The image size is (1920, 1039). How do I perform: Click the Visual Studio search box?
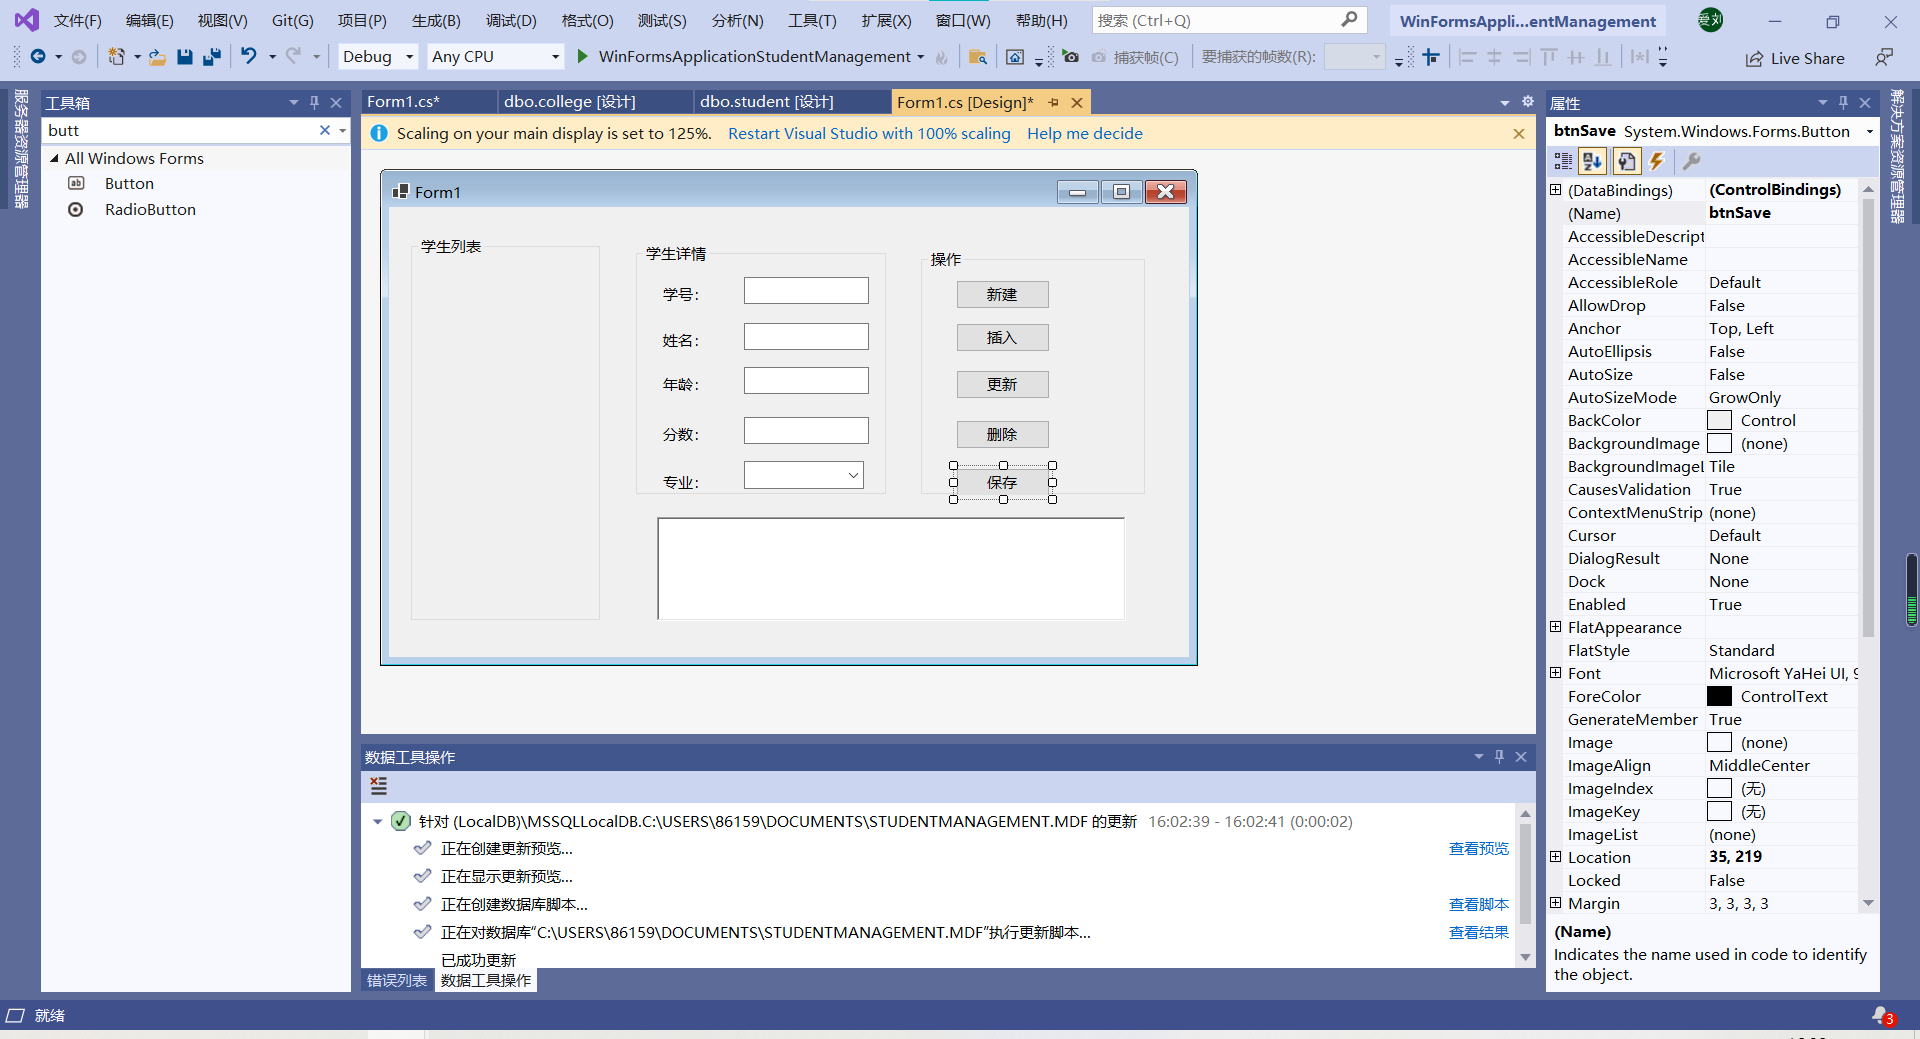coord(1228,20)
